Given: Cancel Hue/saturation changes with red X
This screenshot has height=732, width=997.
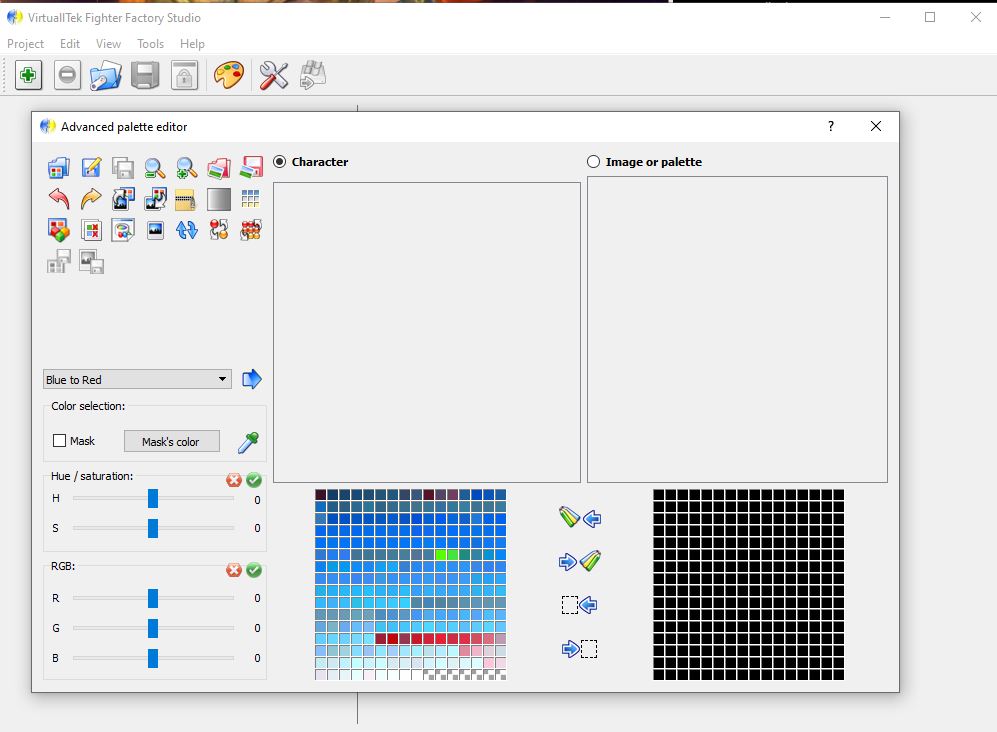Looking at the screenshot, I should (234, 480).
